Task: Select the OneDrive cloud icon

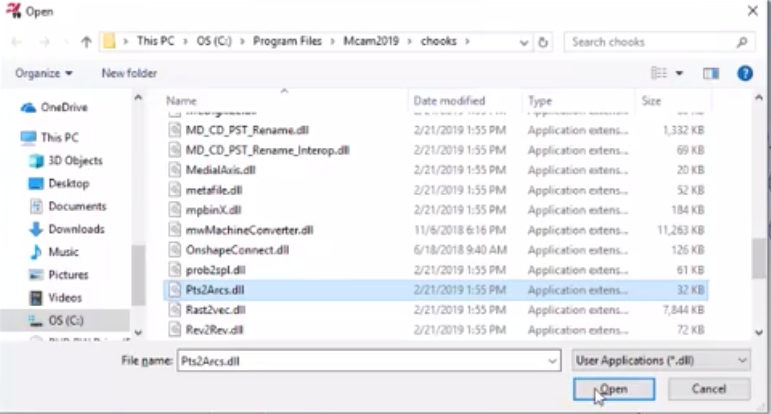Action: coord(29,107)
